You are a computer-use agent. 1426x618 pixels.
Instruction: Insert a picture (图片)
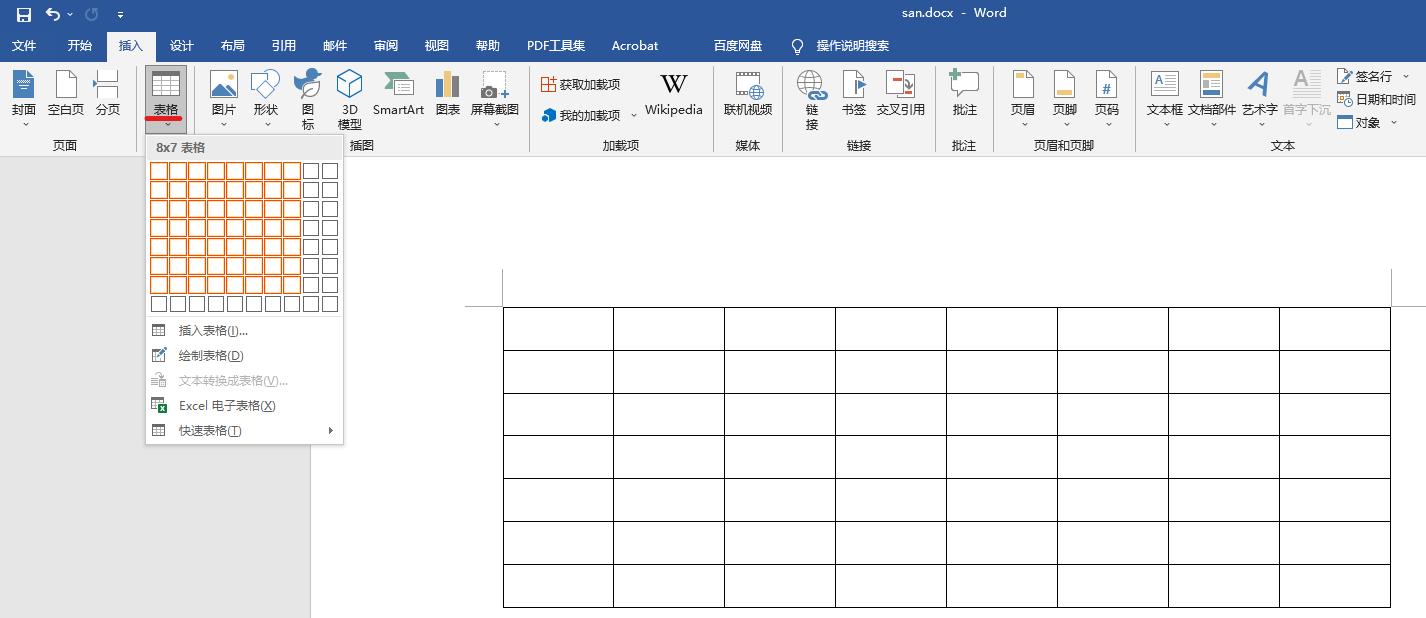coord(224,98)
